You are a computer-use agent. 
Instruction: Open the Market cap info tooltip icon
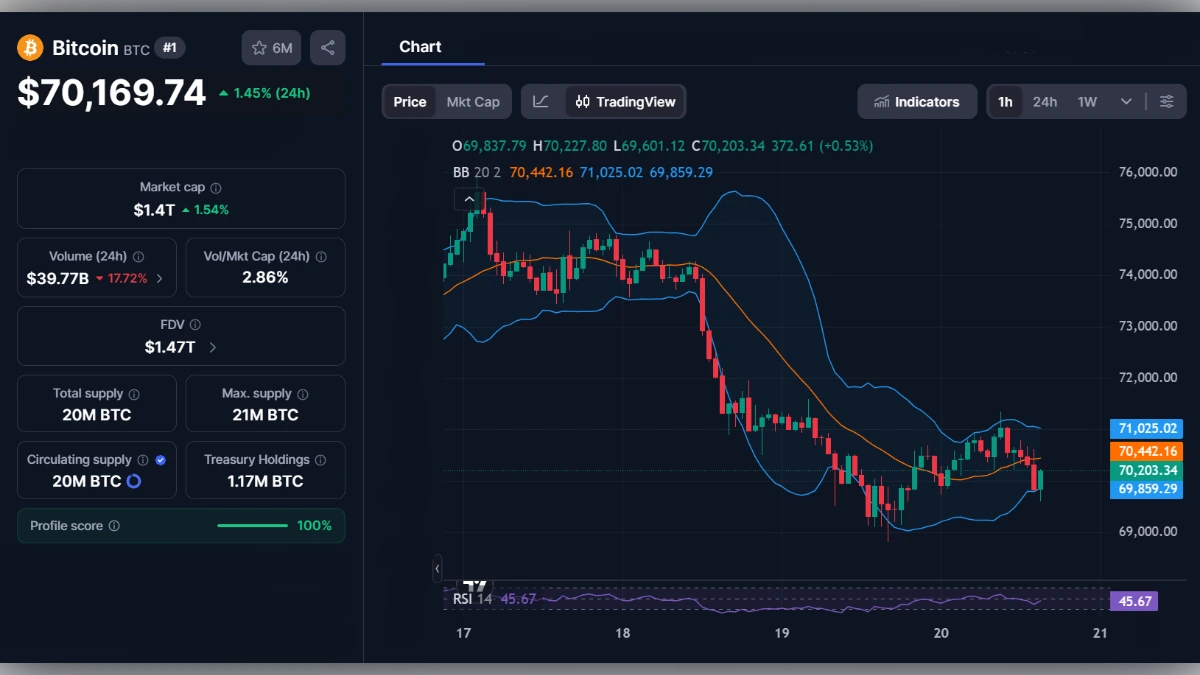click(x=214, y=186)
